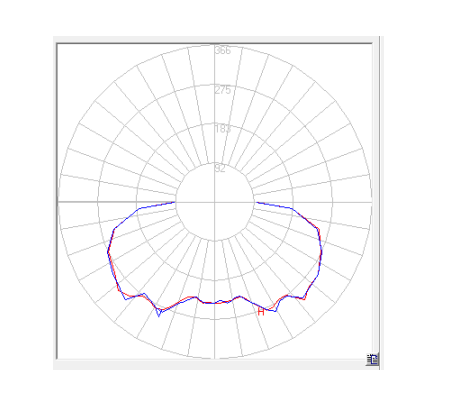Click the curve's rightmost extreme point
This screenshot has height=395, width=456.
(x=321, y=252)
